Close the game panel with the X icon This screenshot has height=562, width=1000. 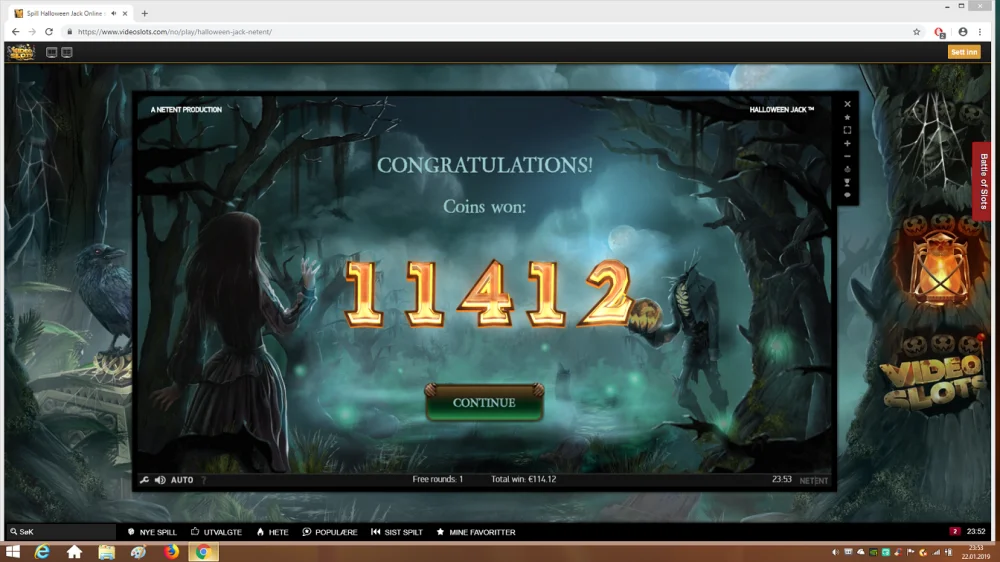click(x=848, y=104)
